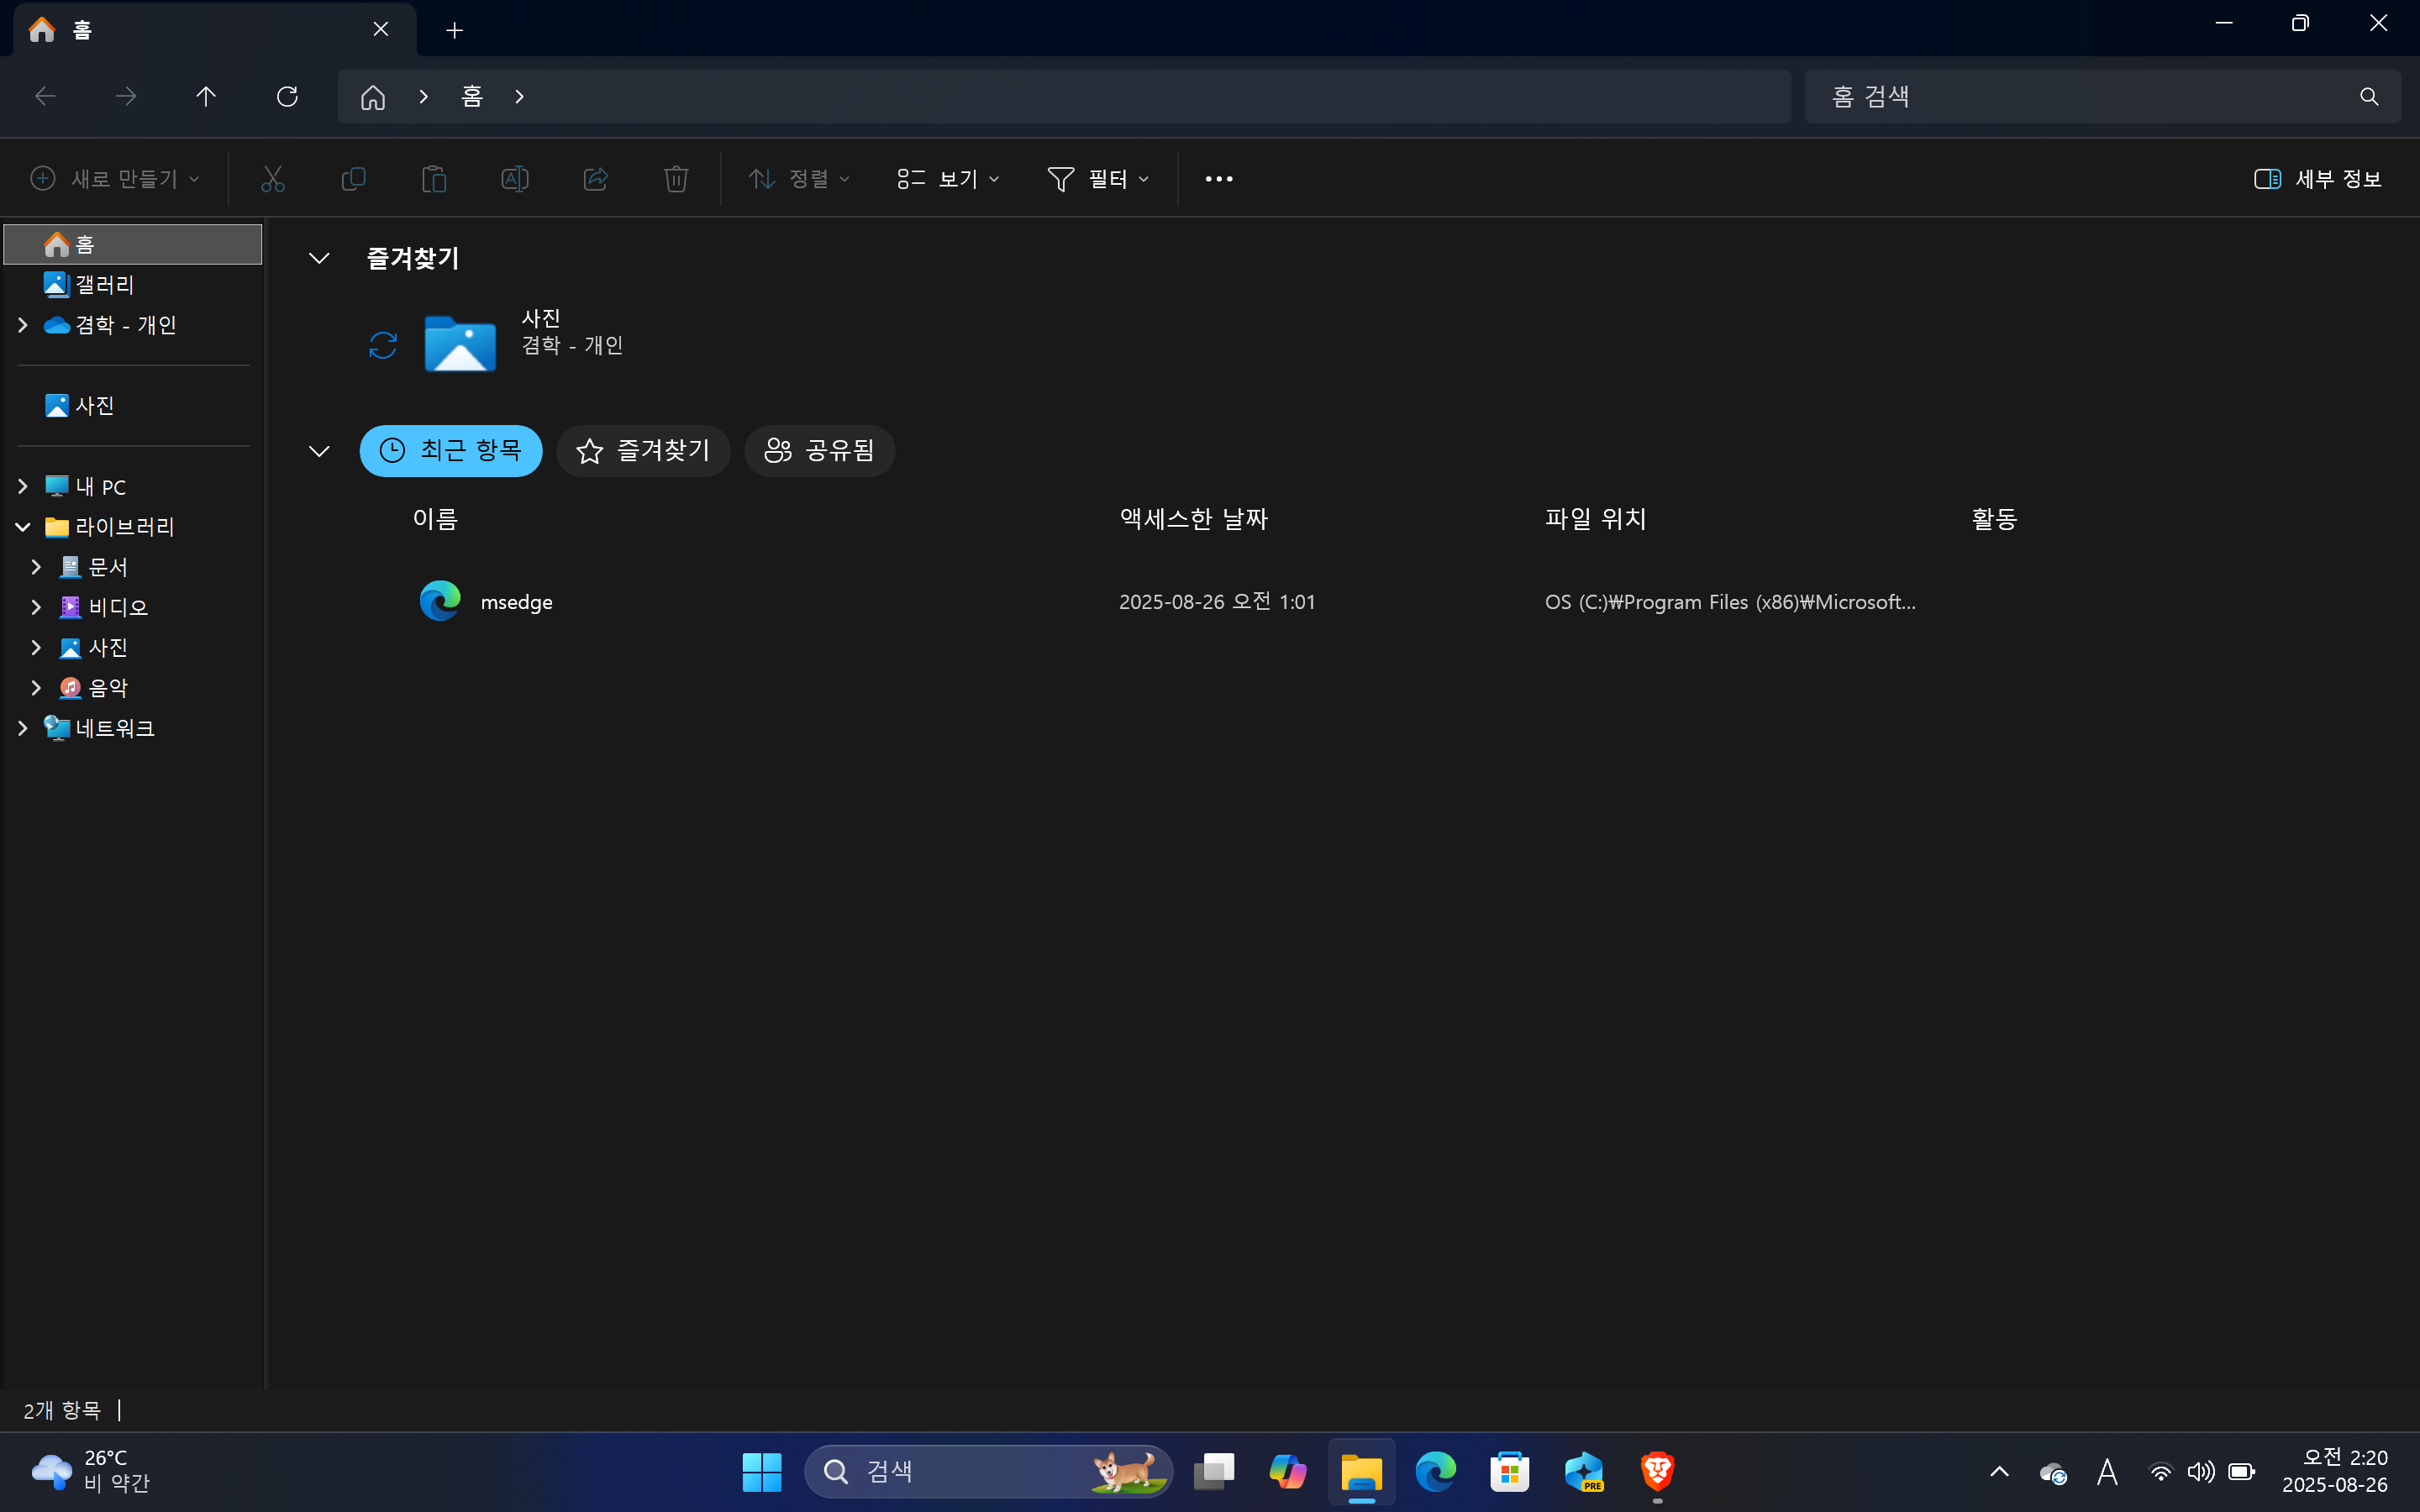Click the magnifier search icon in 홈 검색
This screenshot has width=2420, height=1512.
(x=2369, y=96)
